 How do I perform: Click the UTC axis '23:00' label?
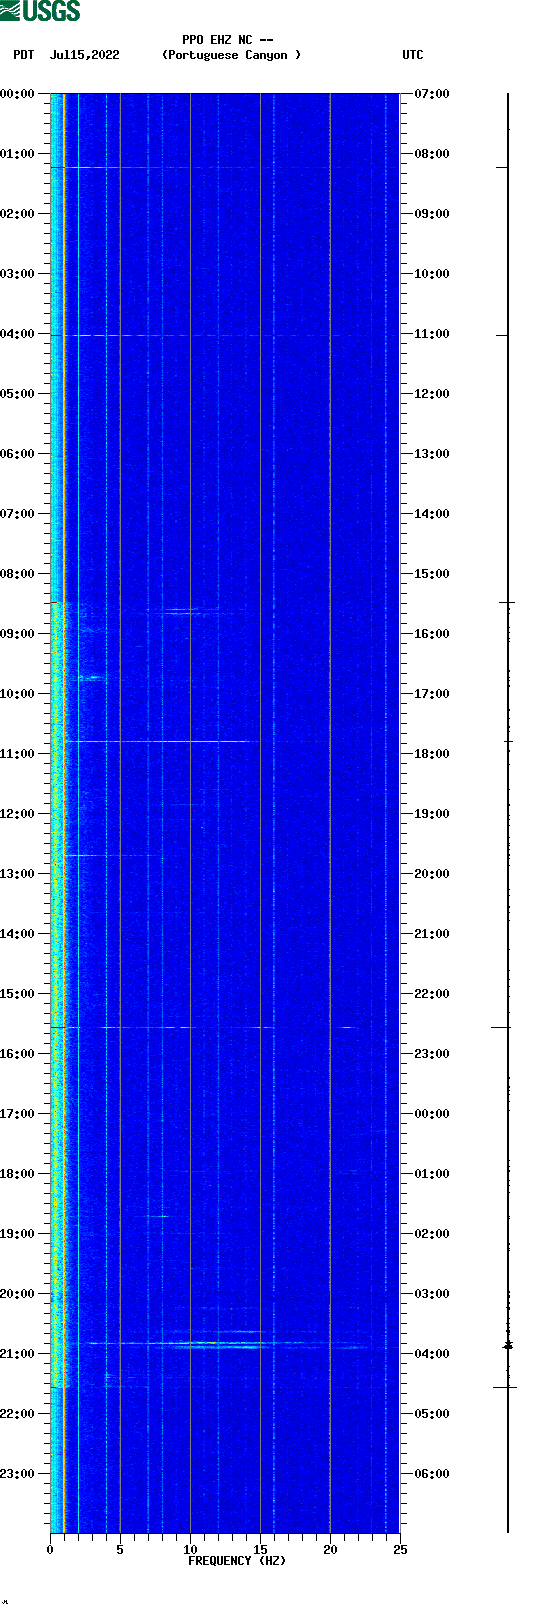pyautogui.click(x=432, y=1054)
